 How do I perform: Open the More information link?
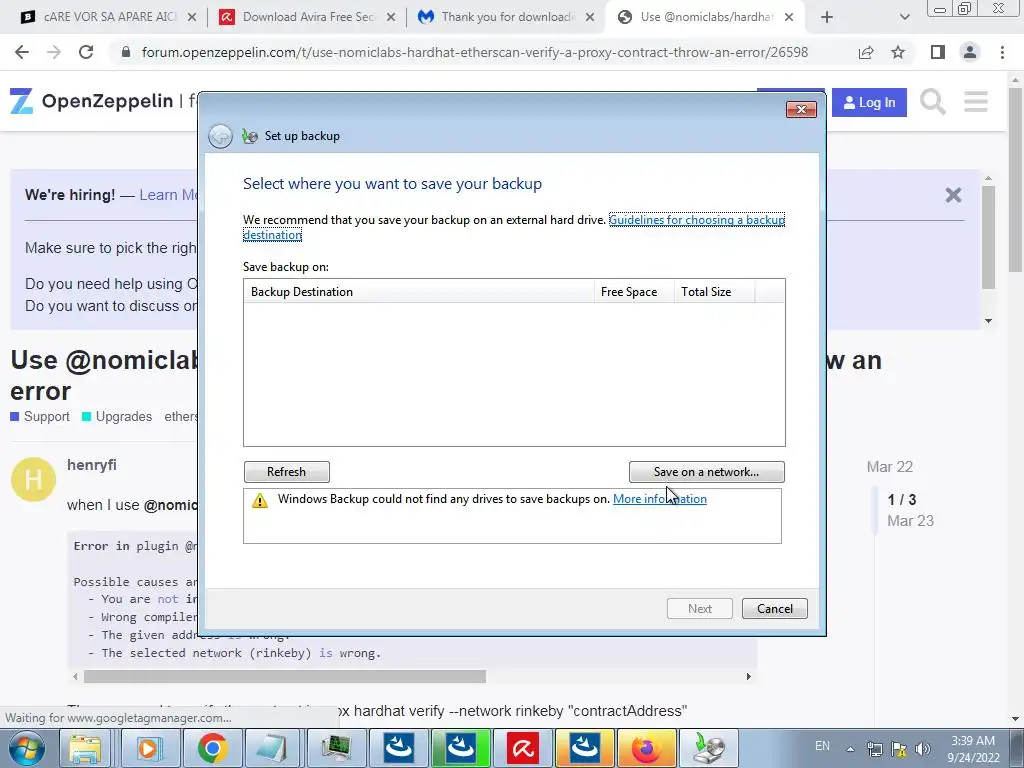pos(660,499)
